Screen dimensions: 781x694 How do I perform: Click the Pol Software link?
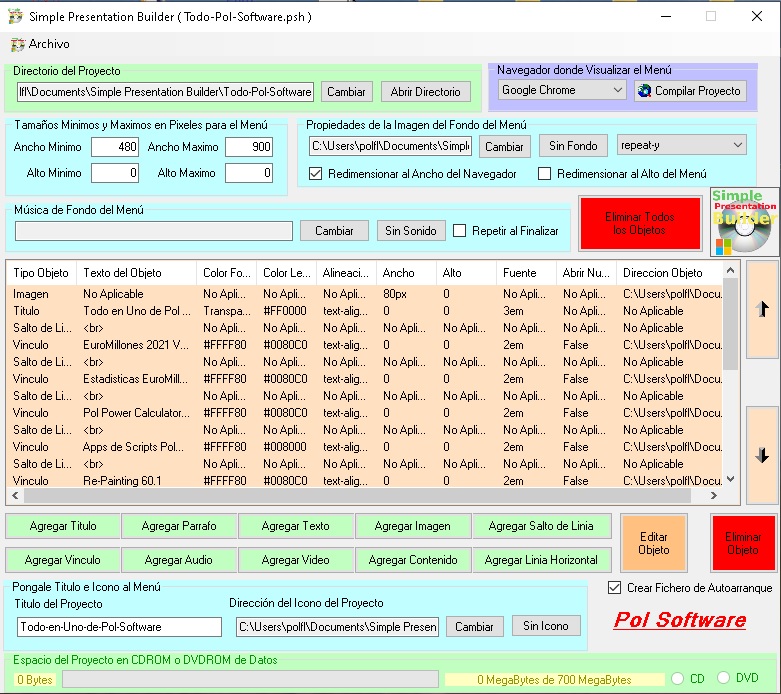(x=679, y=620)
